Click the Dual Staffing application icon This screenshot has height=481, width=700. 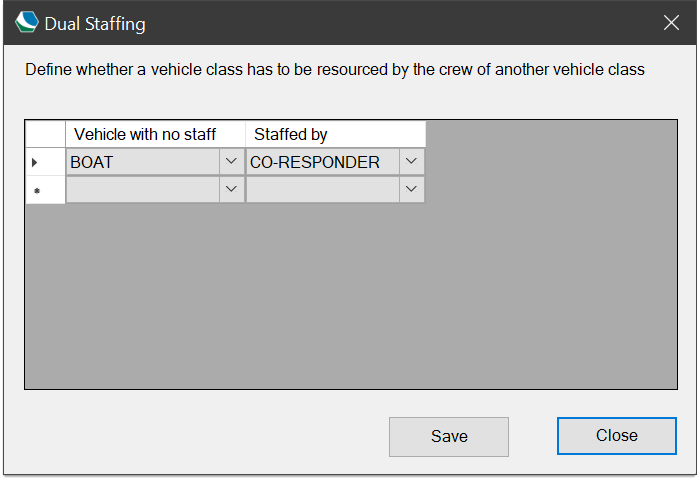[x=26, y=22]
